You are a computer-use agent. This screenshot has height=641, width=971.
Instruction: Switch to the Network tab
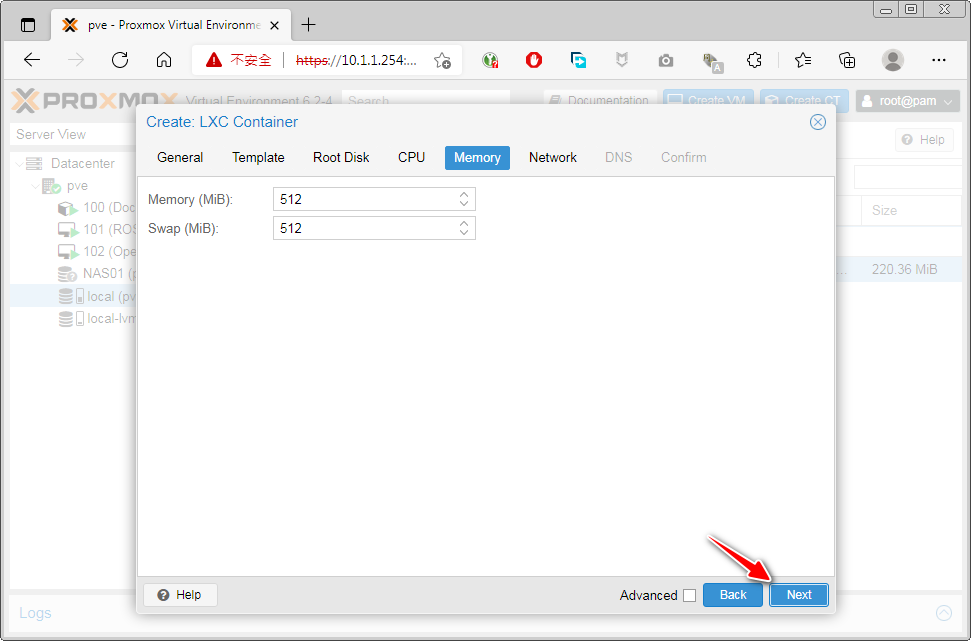pyautogui.click(x=552, y=157)
